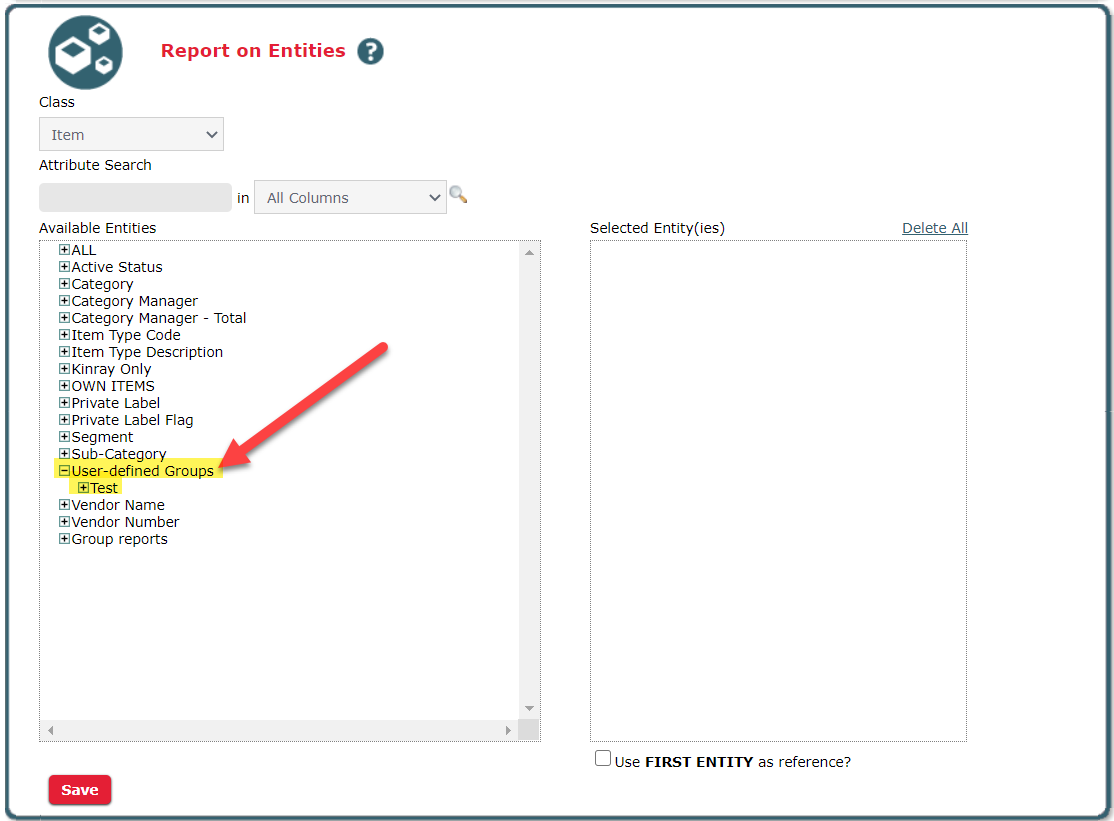Click the attribute search magnifier icon
The image size is (1114, 821).
tap(458, 195)
